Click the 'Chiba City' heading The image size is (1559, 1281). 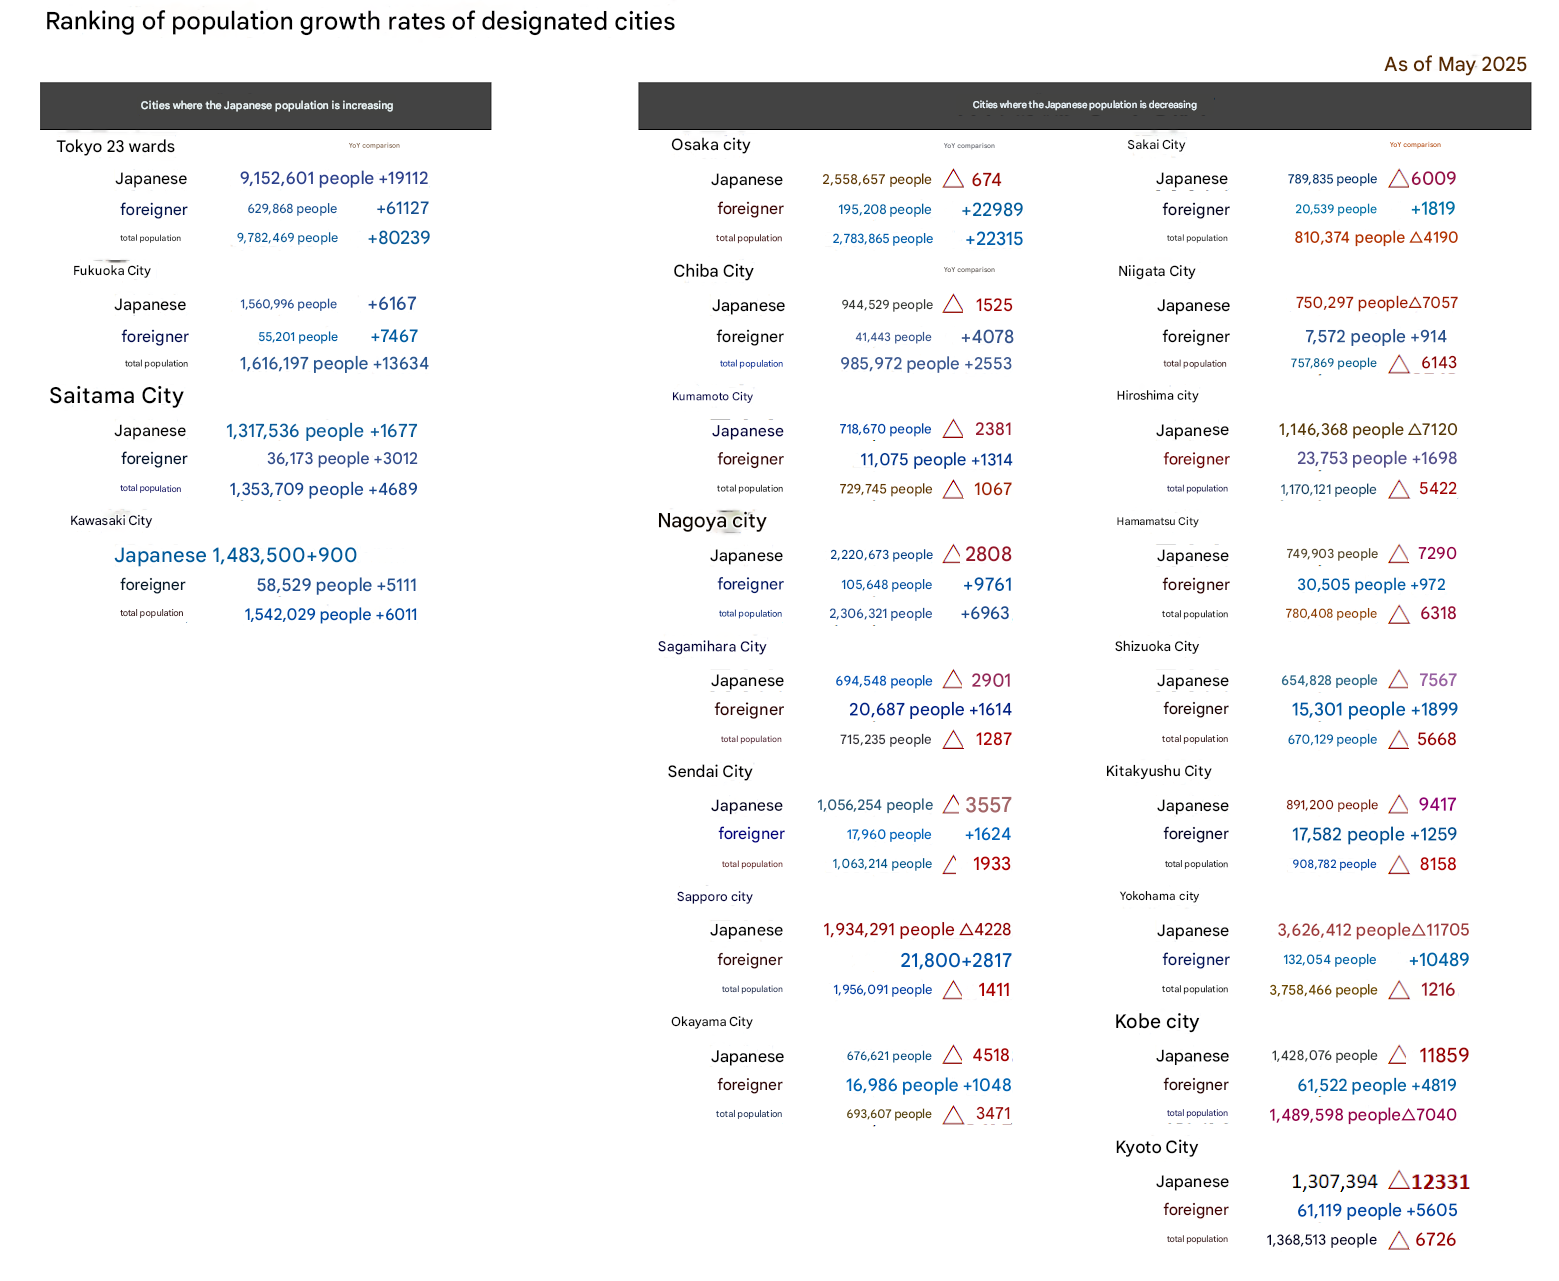coord(713,271)
